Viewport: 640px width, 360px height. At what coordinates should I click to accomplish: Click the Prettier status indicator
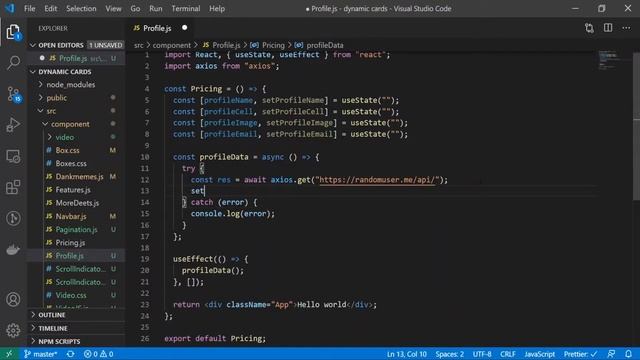click(x=580, y=354)
